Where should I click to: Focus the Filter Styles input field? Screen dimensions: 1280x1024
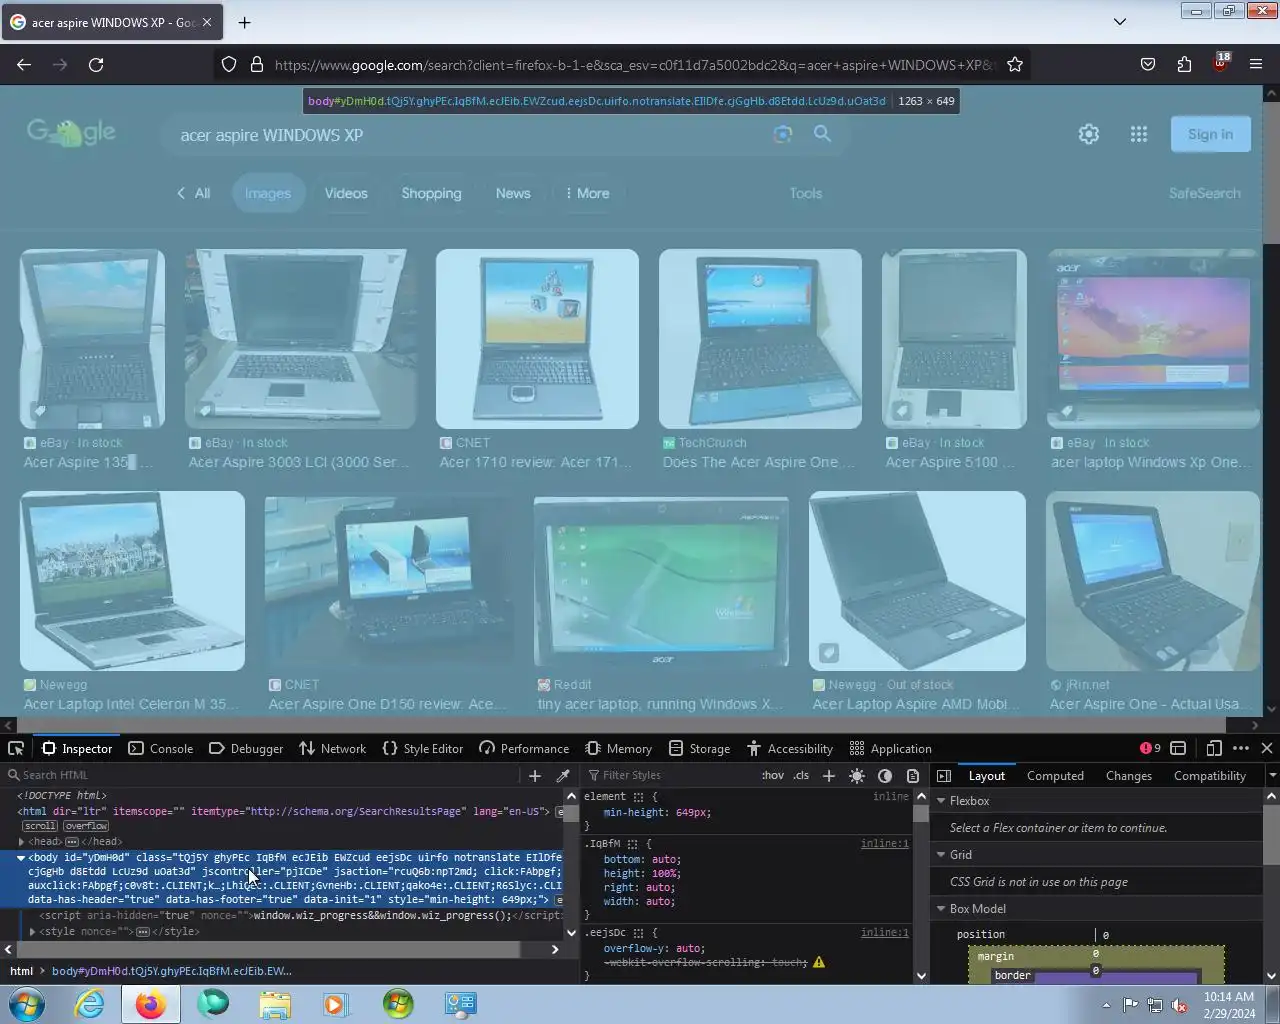tap(670, 775)
